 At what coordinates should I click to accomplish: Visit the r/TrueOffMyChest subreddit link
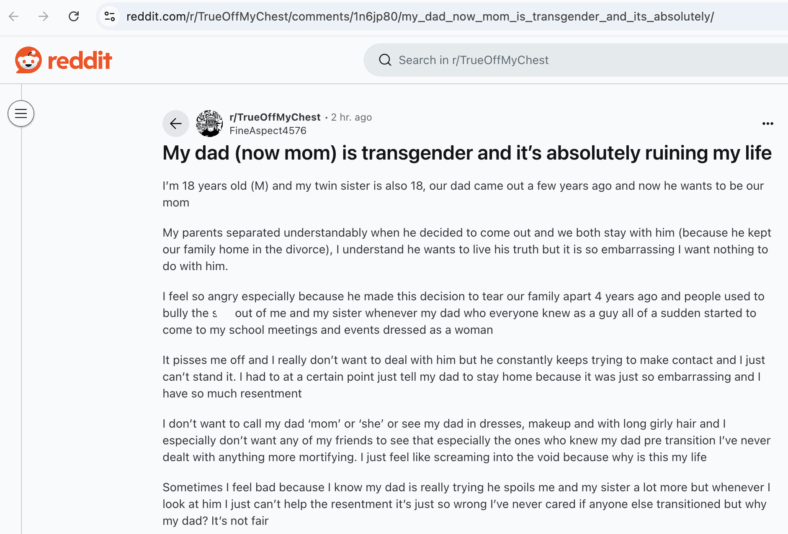274,117
